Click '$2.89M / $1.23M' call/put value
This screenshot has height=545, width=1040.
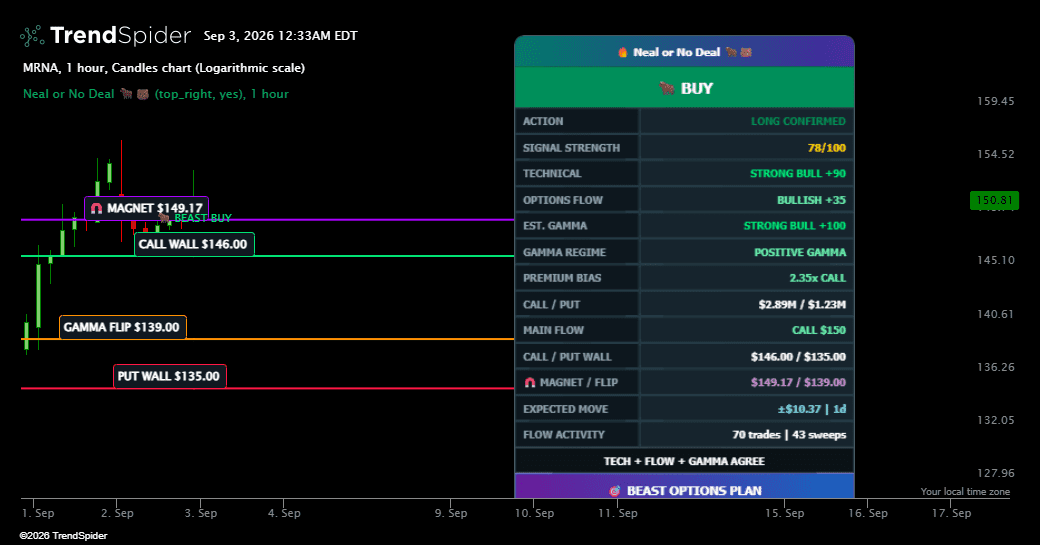click(x=802, y=305)
